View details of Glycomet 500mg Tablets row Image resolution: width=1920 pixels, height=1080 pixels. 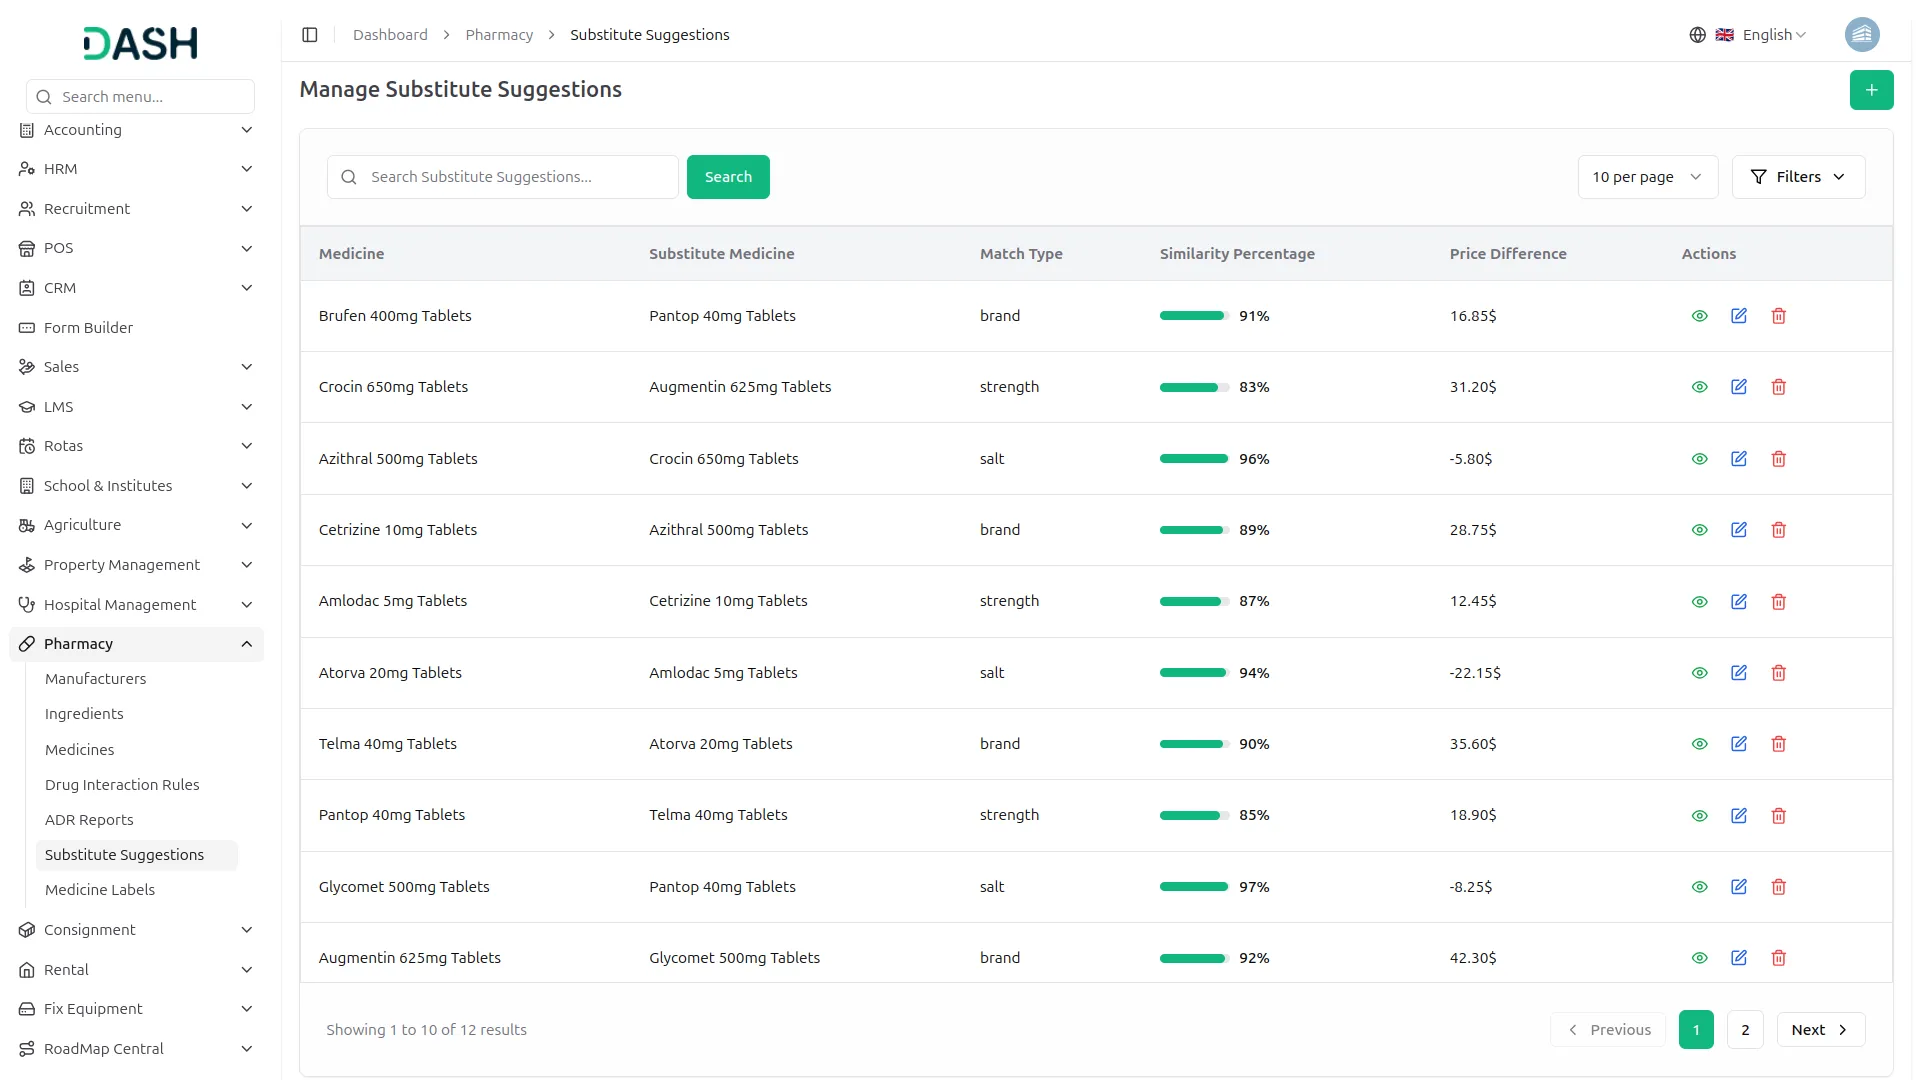1699,887
